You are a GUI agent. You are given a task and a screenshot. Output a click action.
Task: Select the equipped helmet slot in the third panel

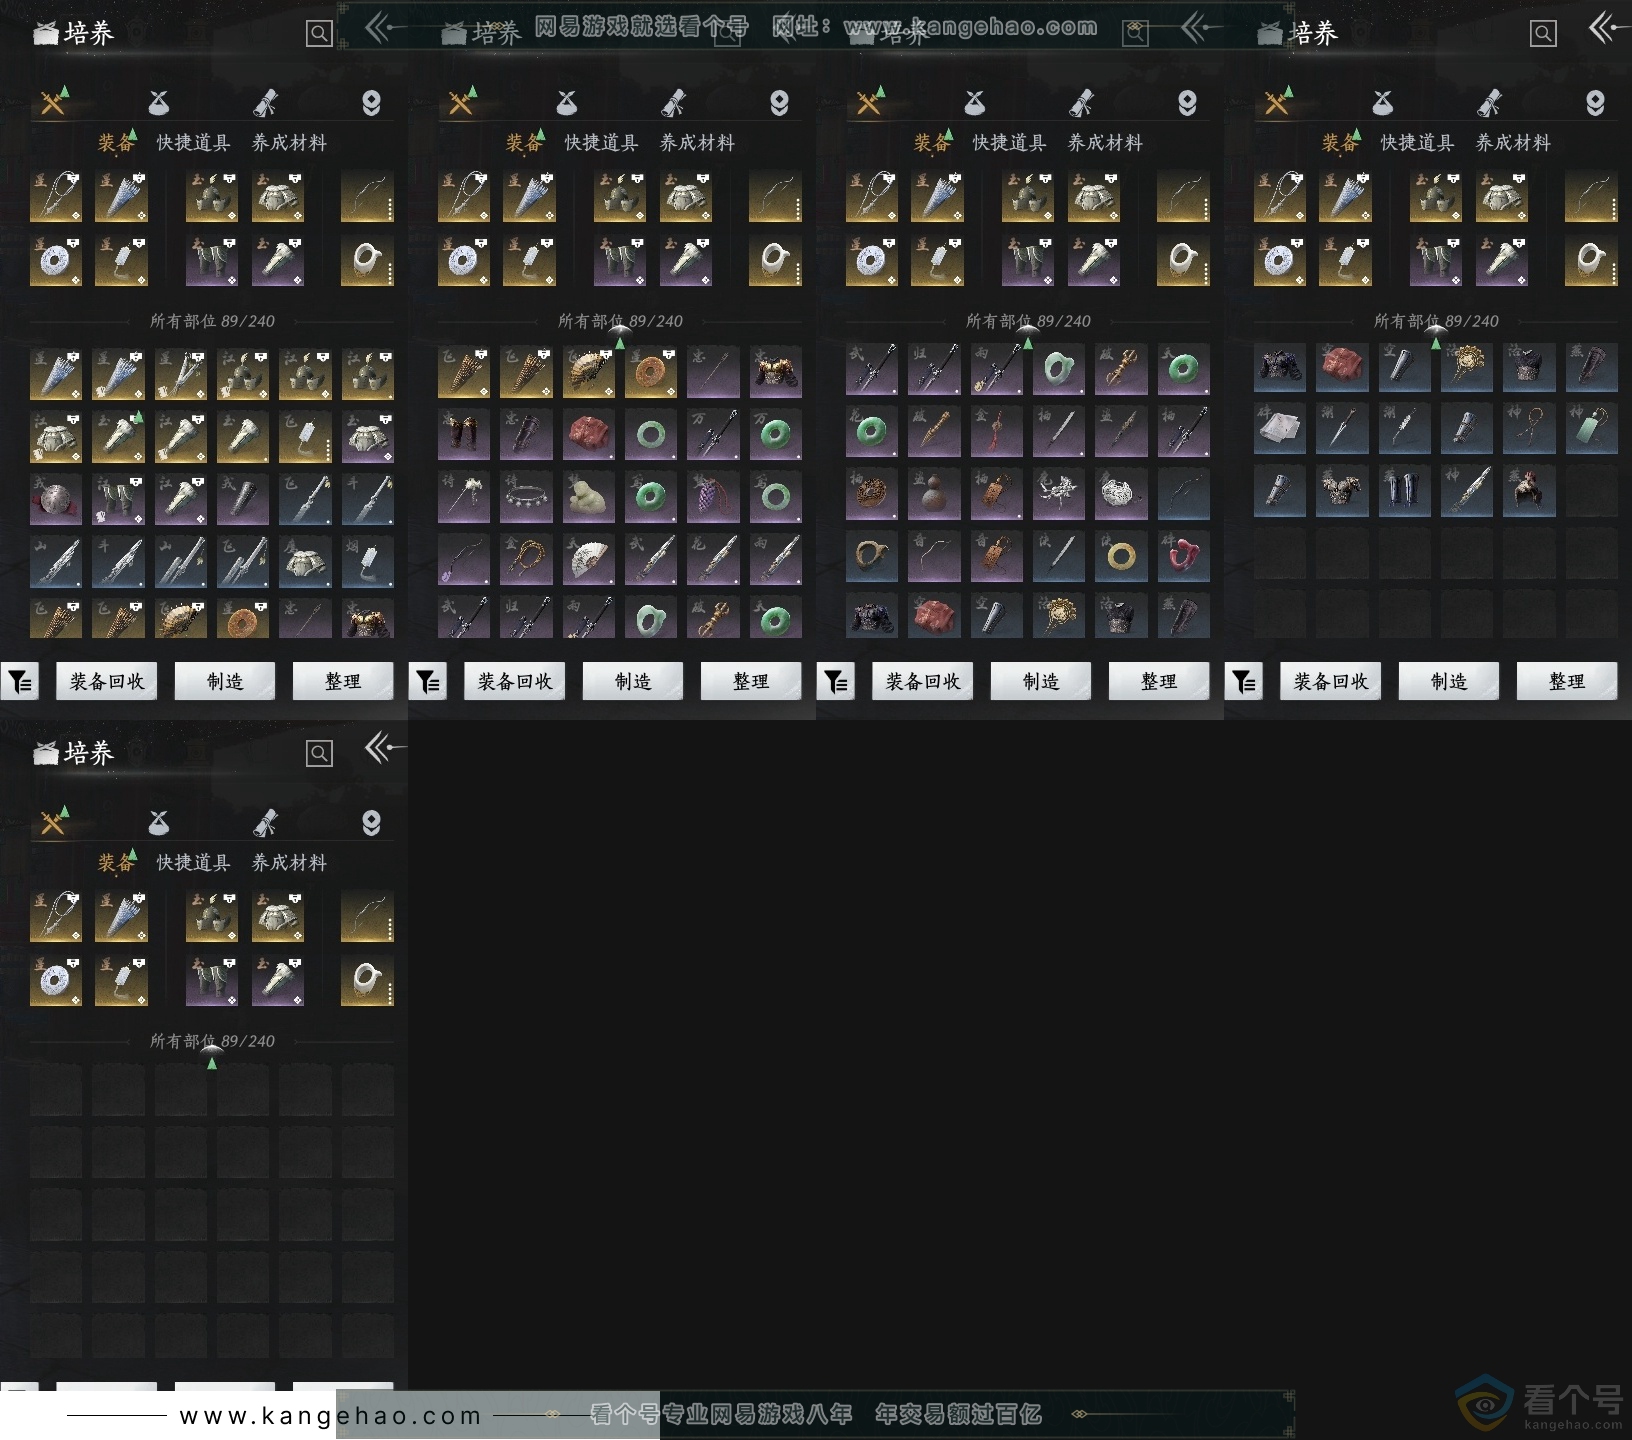point(1029,196)
